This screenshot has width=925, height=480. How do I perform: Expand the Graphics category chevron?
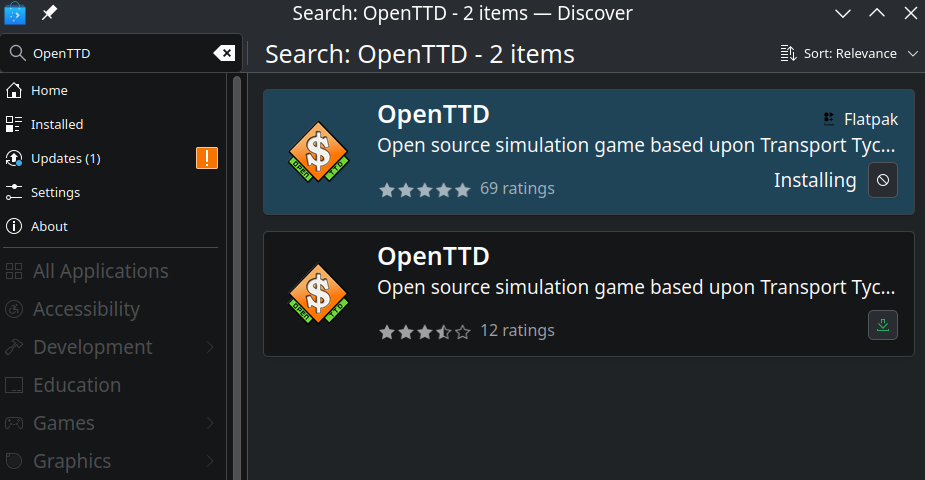pyautogui.click(x=210, y=461)
